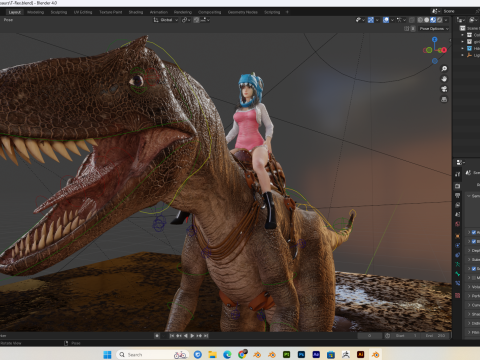This screenshot has height=360, width=480.
Task: Open the Physics properties tab
Action: (458, 245)
